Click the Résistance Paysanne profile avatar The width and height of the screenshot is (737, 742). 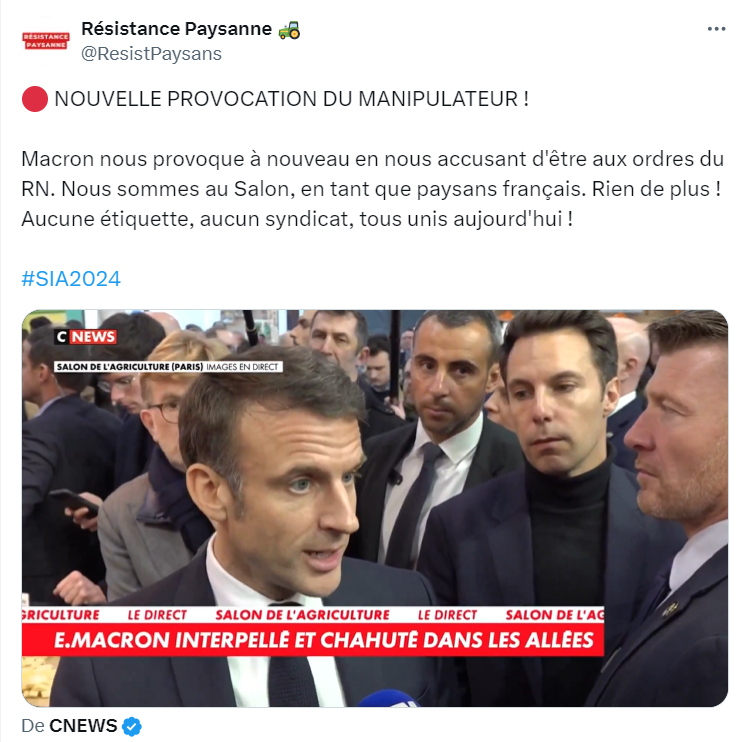[x=46, y=41]
